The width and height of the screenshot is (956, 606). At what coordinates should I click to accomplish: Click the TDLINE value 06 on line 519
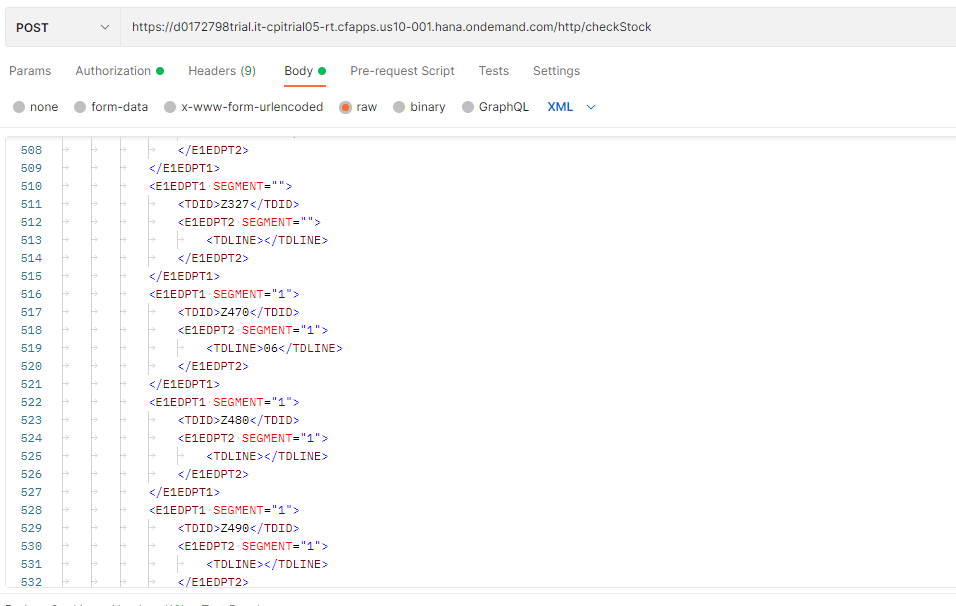269,348
